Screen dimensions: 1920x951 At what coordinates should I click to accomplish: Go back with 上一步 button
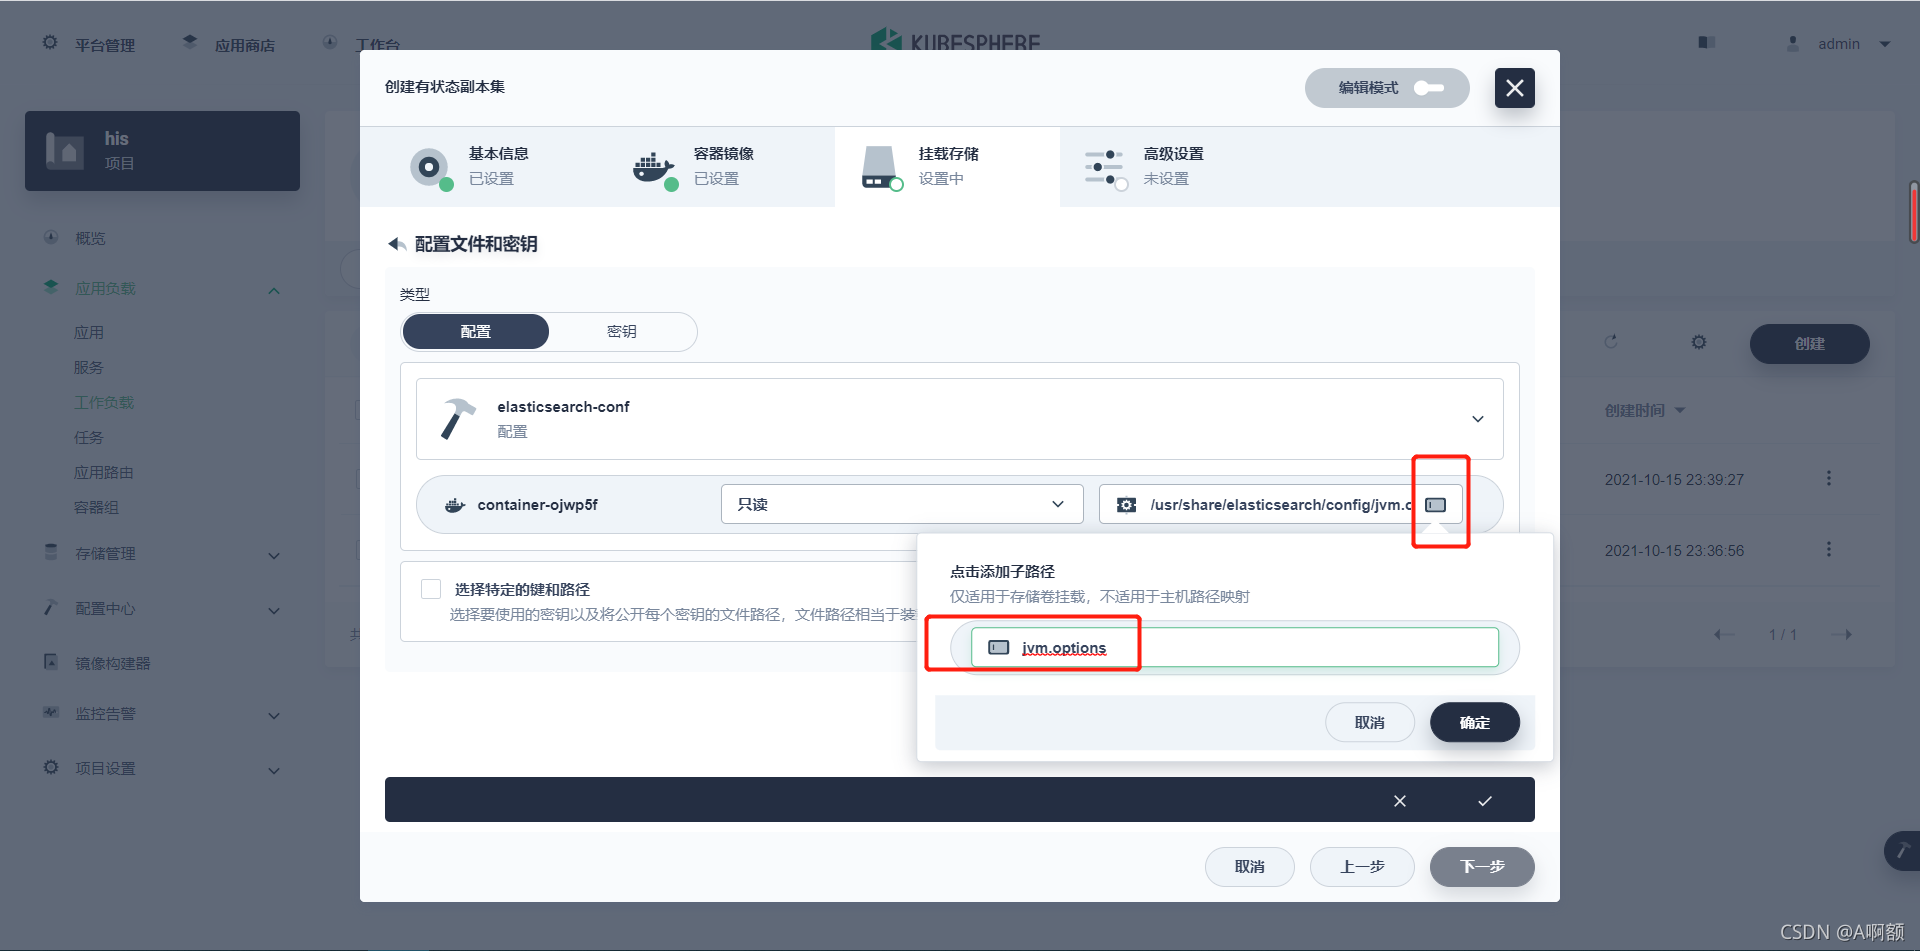click(x=1362, y=866)
